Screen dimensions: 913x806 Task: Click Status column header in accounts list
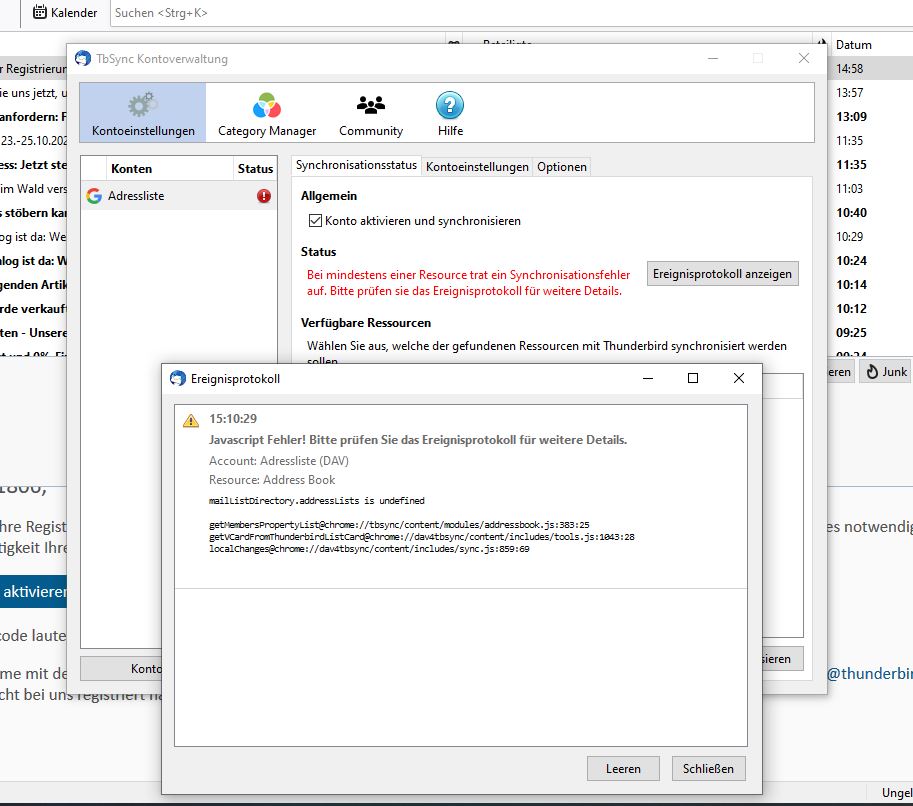coord(255,169)
